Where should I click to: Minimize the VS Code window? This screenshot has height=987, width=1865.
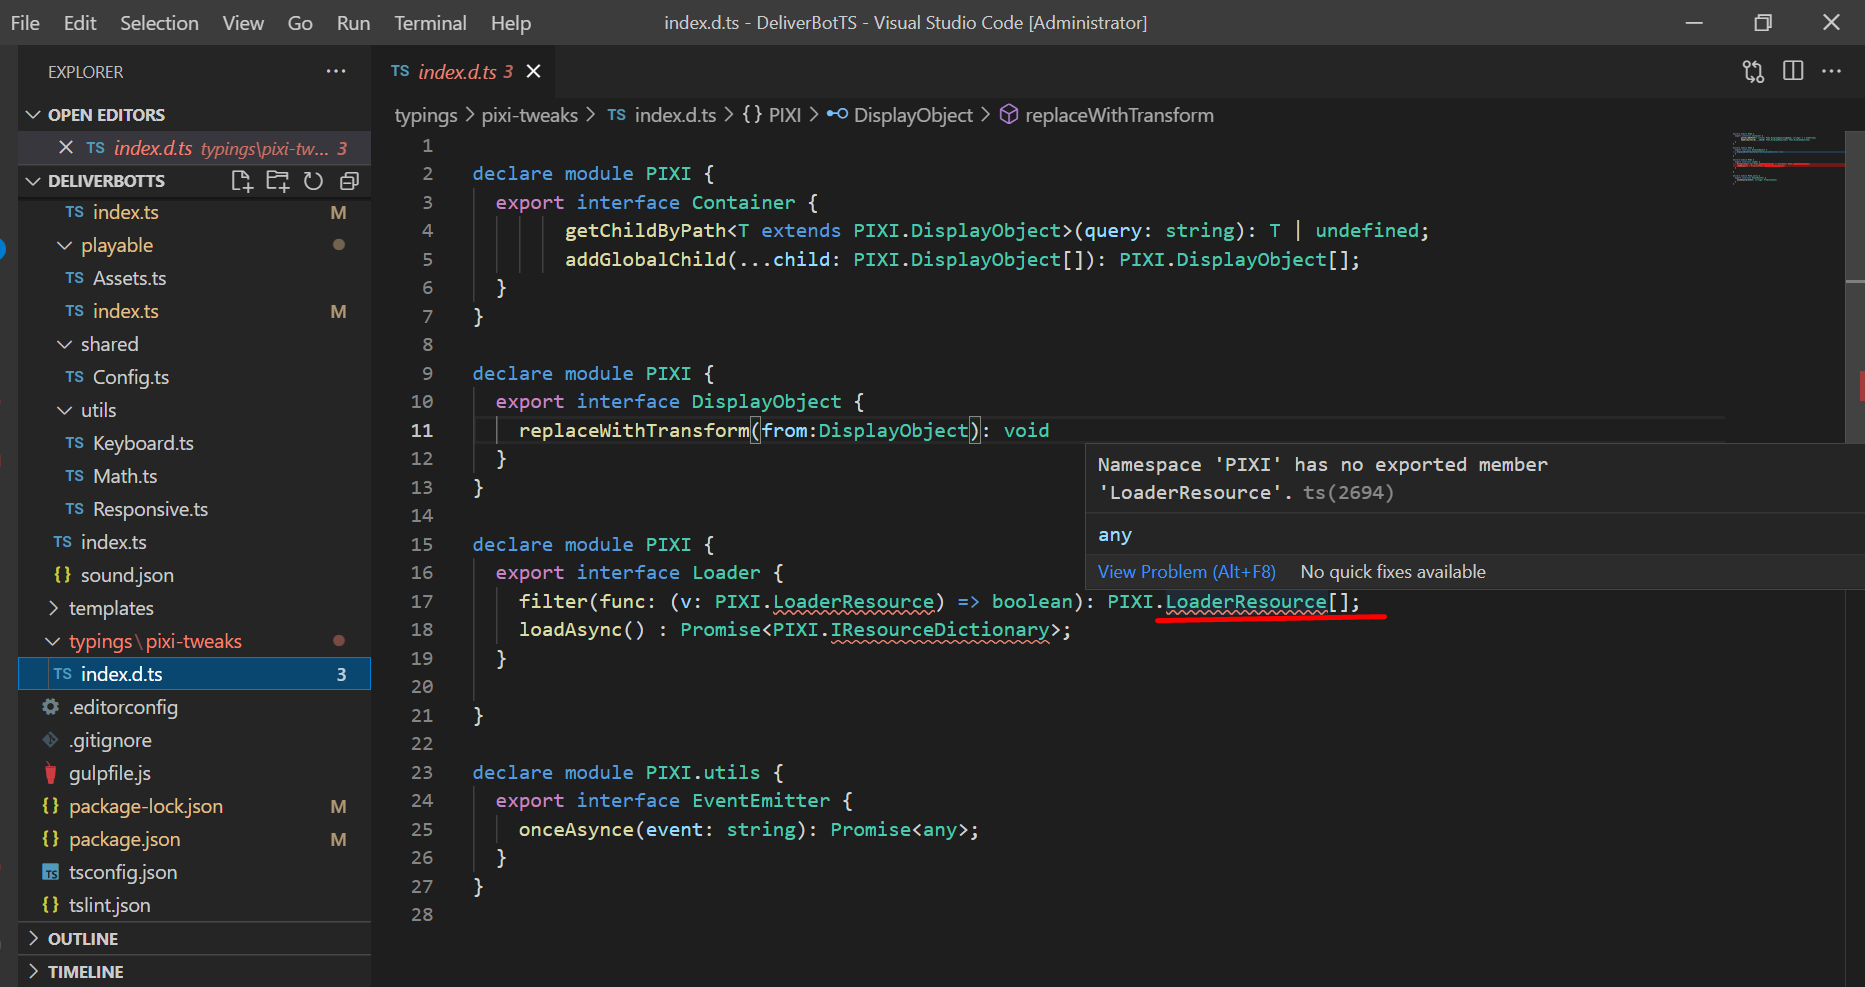click(1694, 22)
